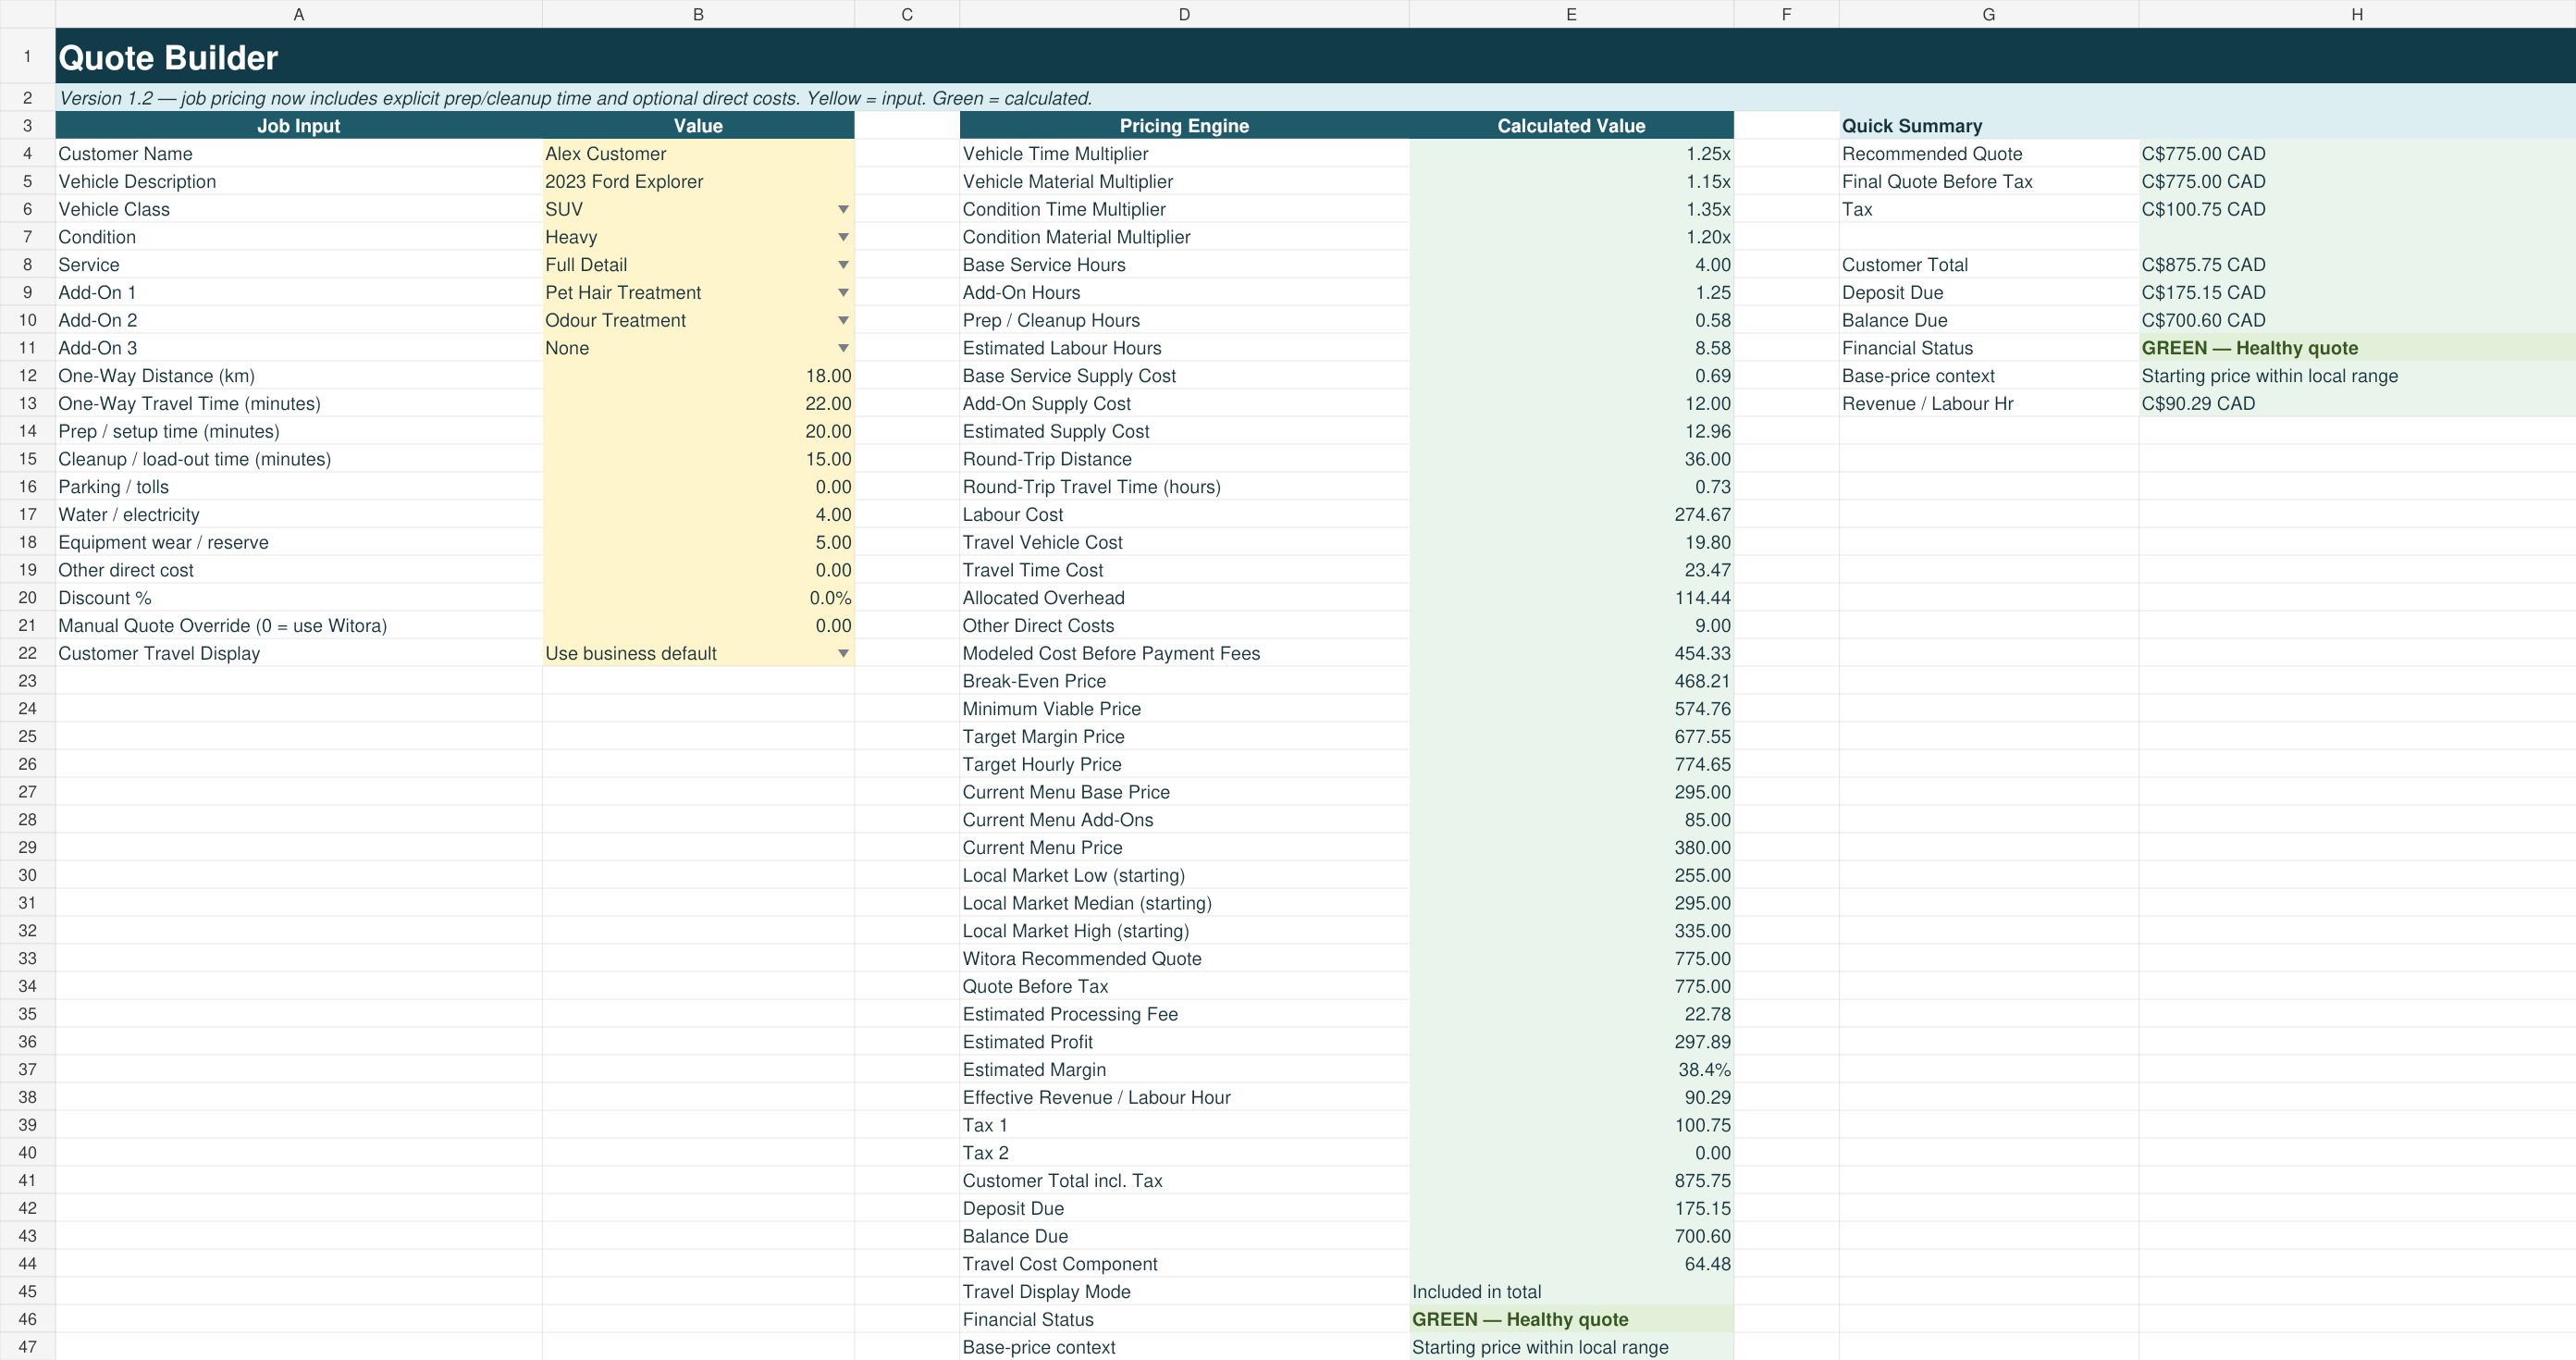The width and height of the screenshot is (2576, 1360).
Task: Open Customer Travel Display dropdown arrow
Action: (x=843, y=654)
